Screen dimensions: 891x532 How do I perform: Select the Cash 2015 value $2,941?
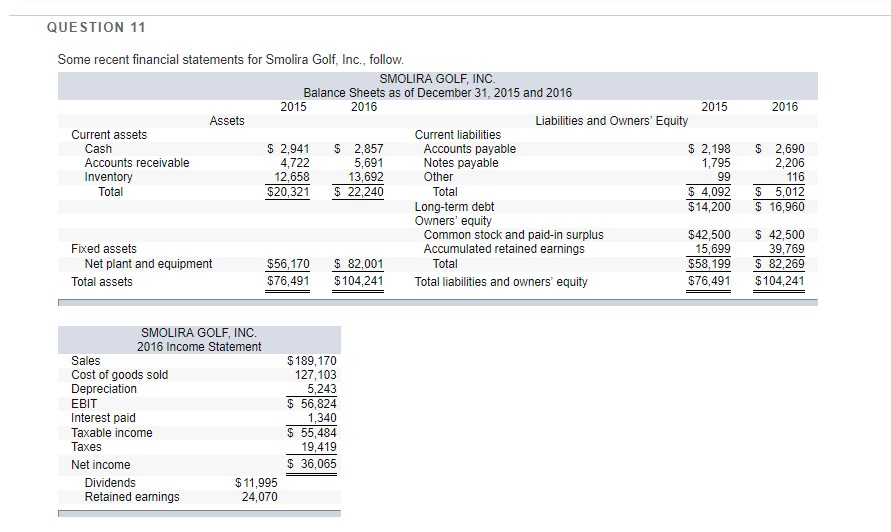(x=289, y=149)
